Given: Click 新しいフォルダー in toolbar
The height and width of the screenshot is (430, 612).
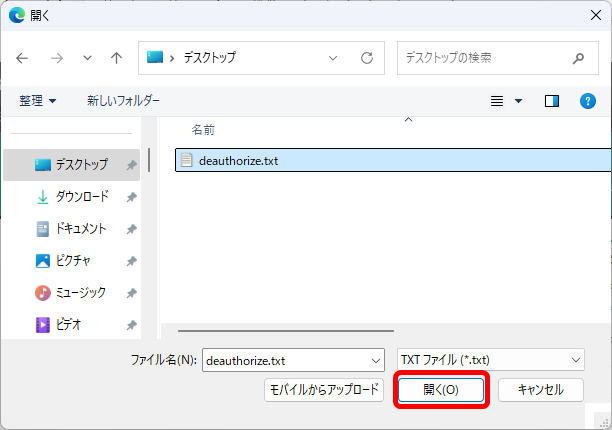Looking at the screenshot, I should pos(123,101).
